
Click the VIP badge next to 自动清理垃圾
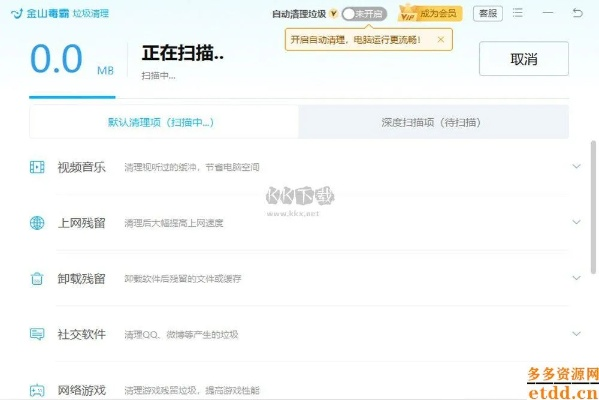coord(333,14)
